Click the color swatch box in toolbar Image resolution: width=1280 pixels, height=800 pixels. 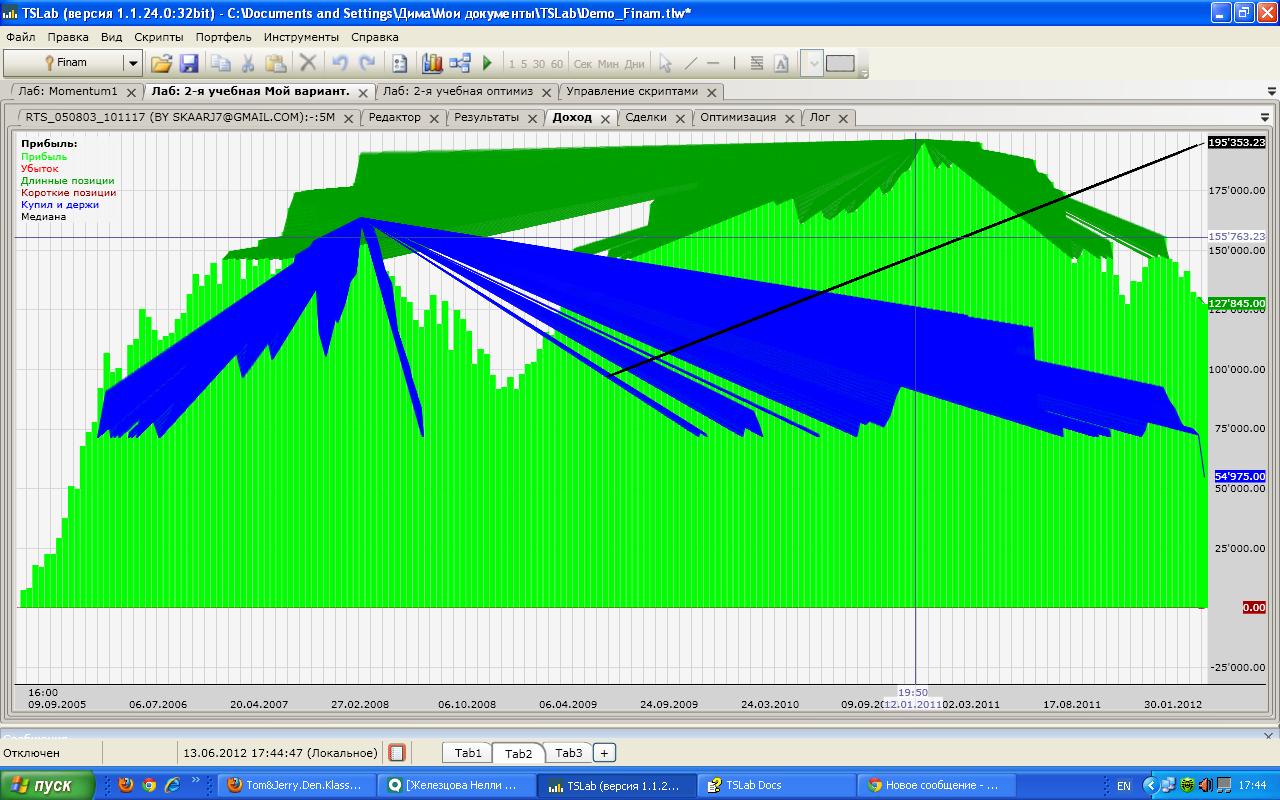tap(840, 63)
